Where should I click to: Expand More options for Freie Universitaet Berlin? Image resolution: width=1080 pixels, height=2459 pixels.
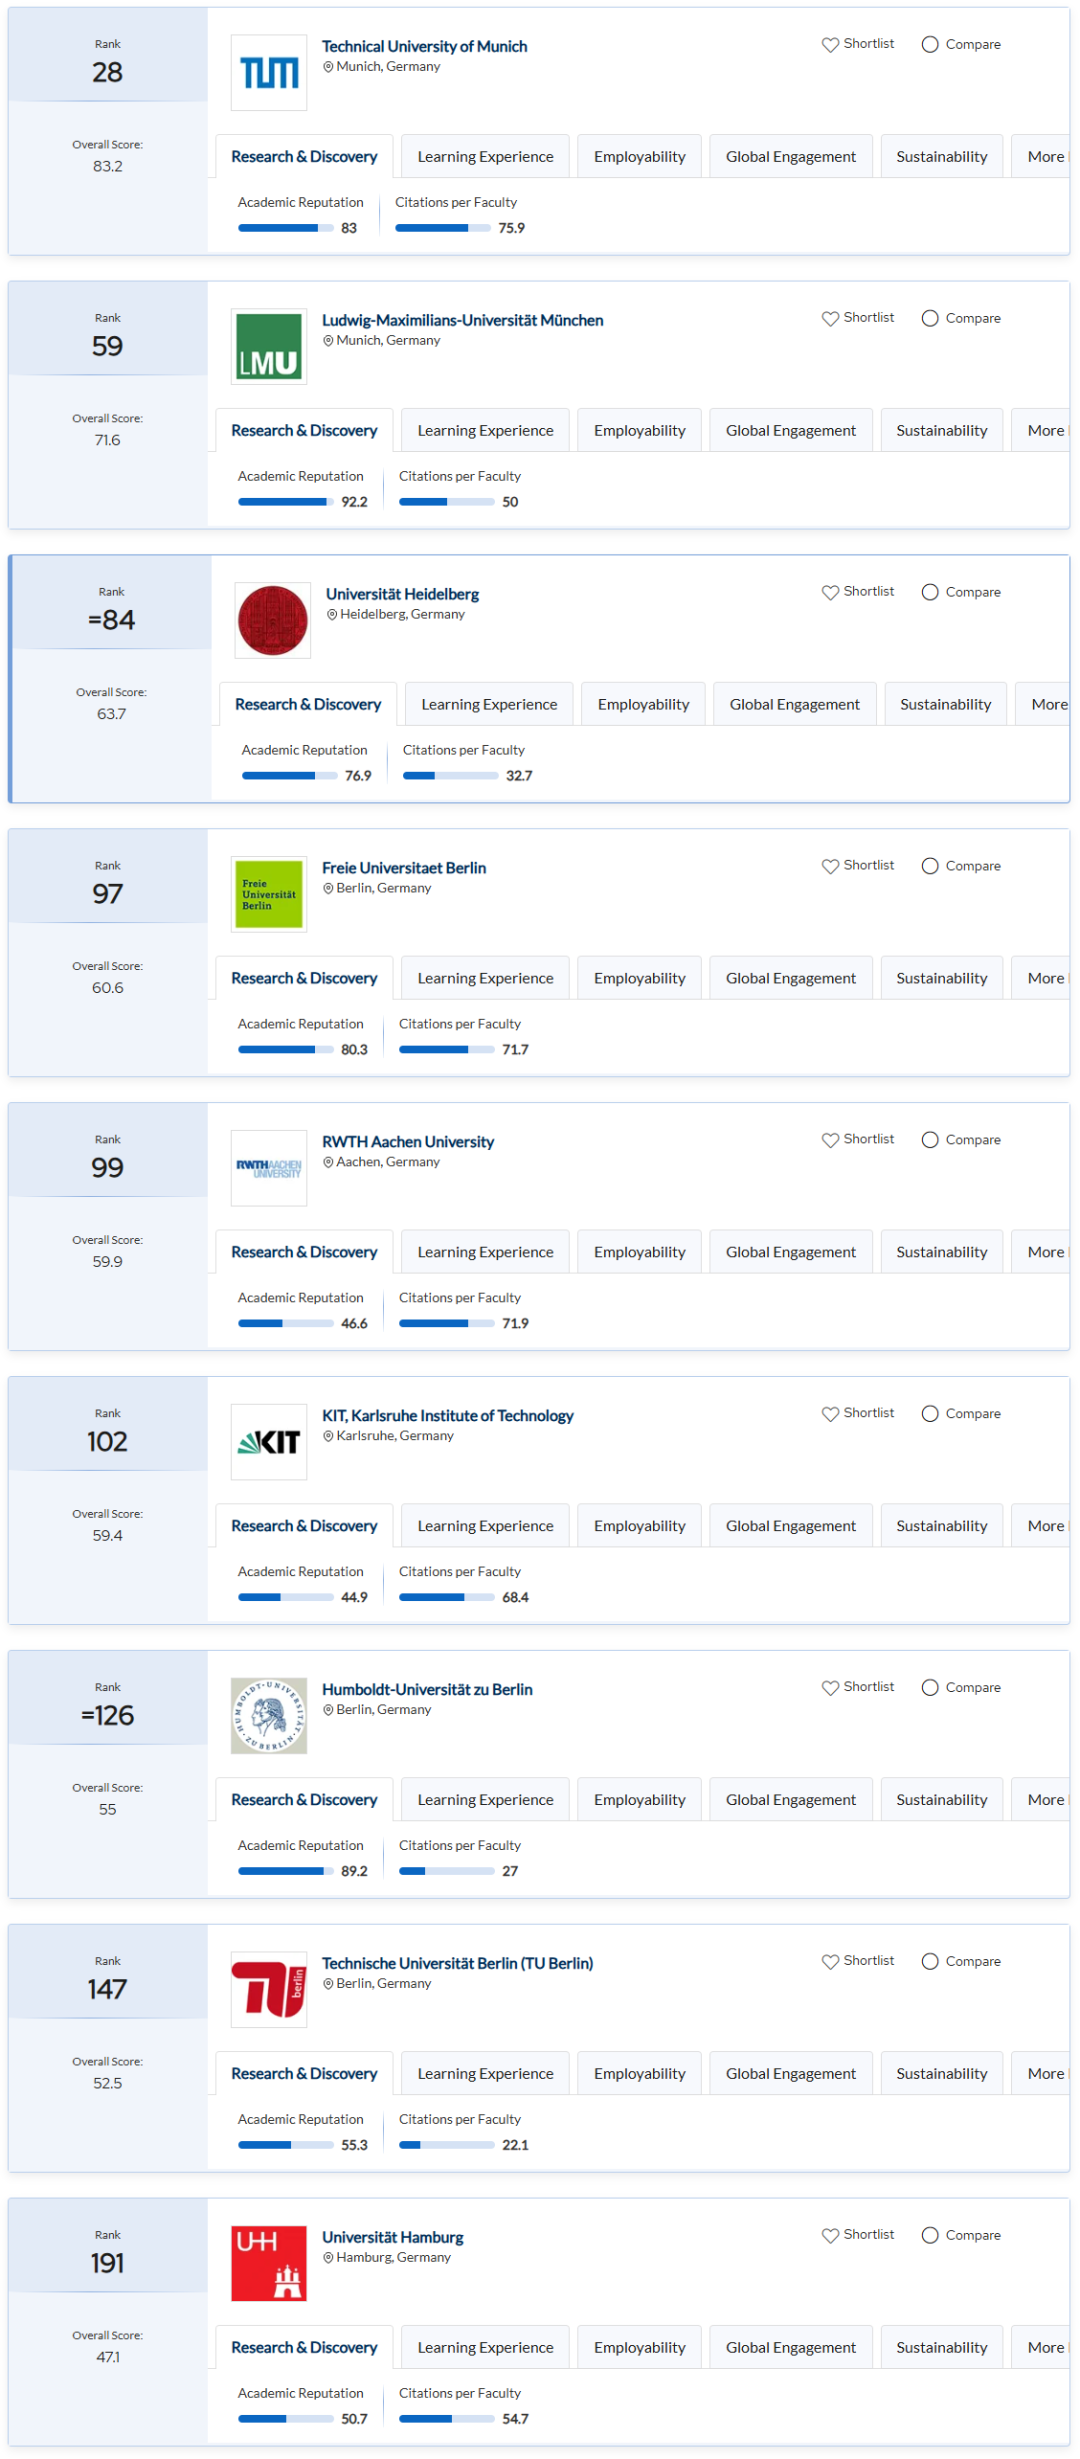click(x=1045, y=979)
